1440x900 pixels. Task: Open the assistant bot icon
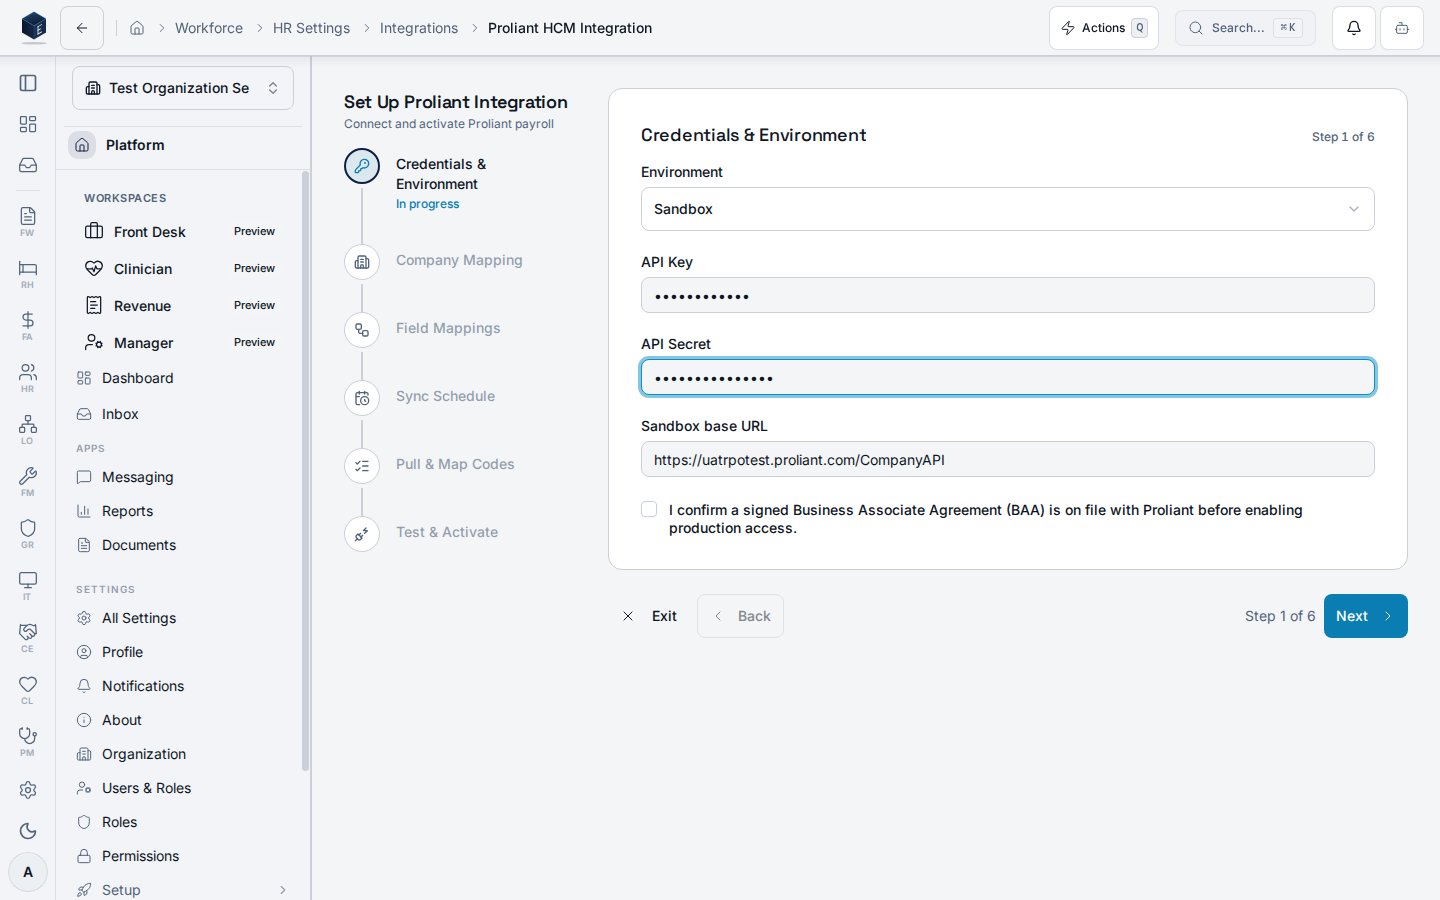[1402, 28]
